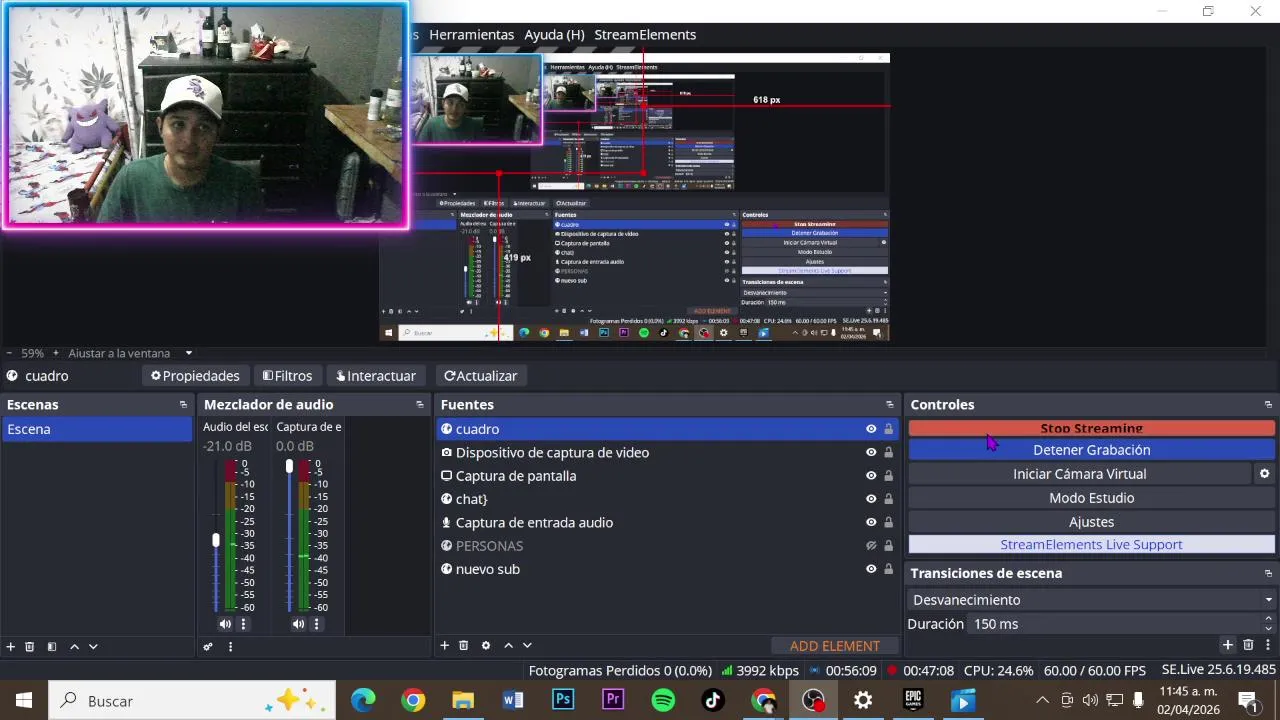
Task: Toggle lock on cuadro source
Action: 888,429
